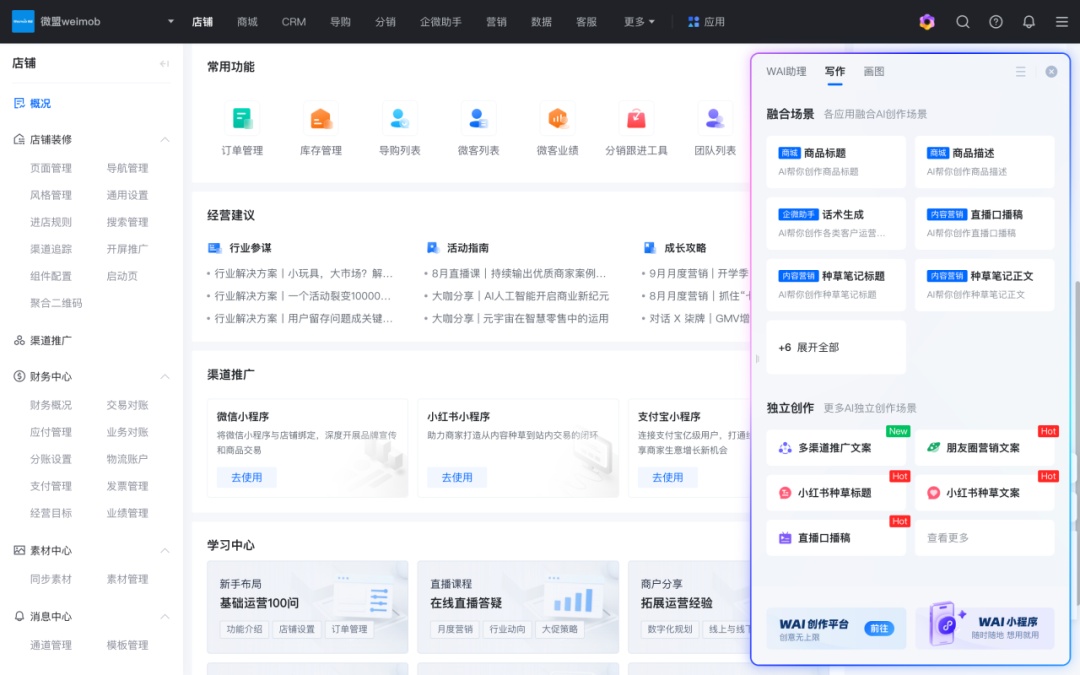Viewport: 1080px width, 675px height.
Task: Click the WAI assistant hexagon icon in header
Action: click(927, 22)
